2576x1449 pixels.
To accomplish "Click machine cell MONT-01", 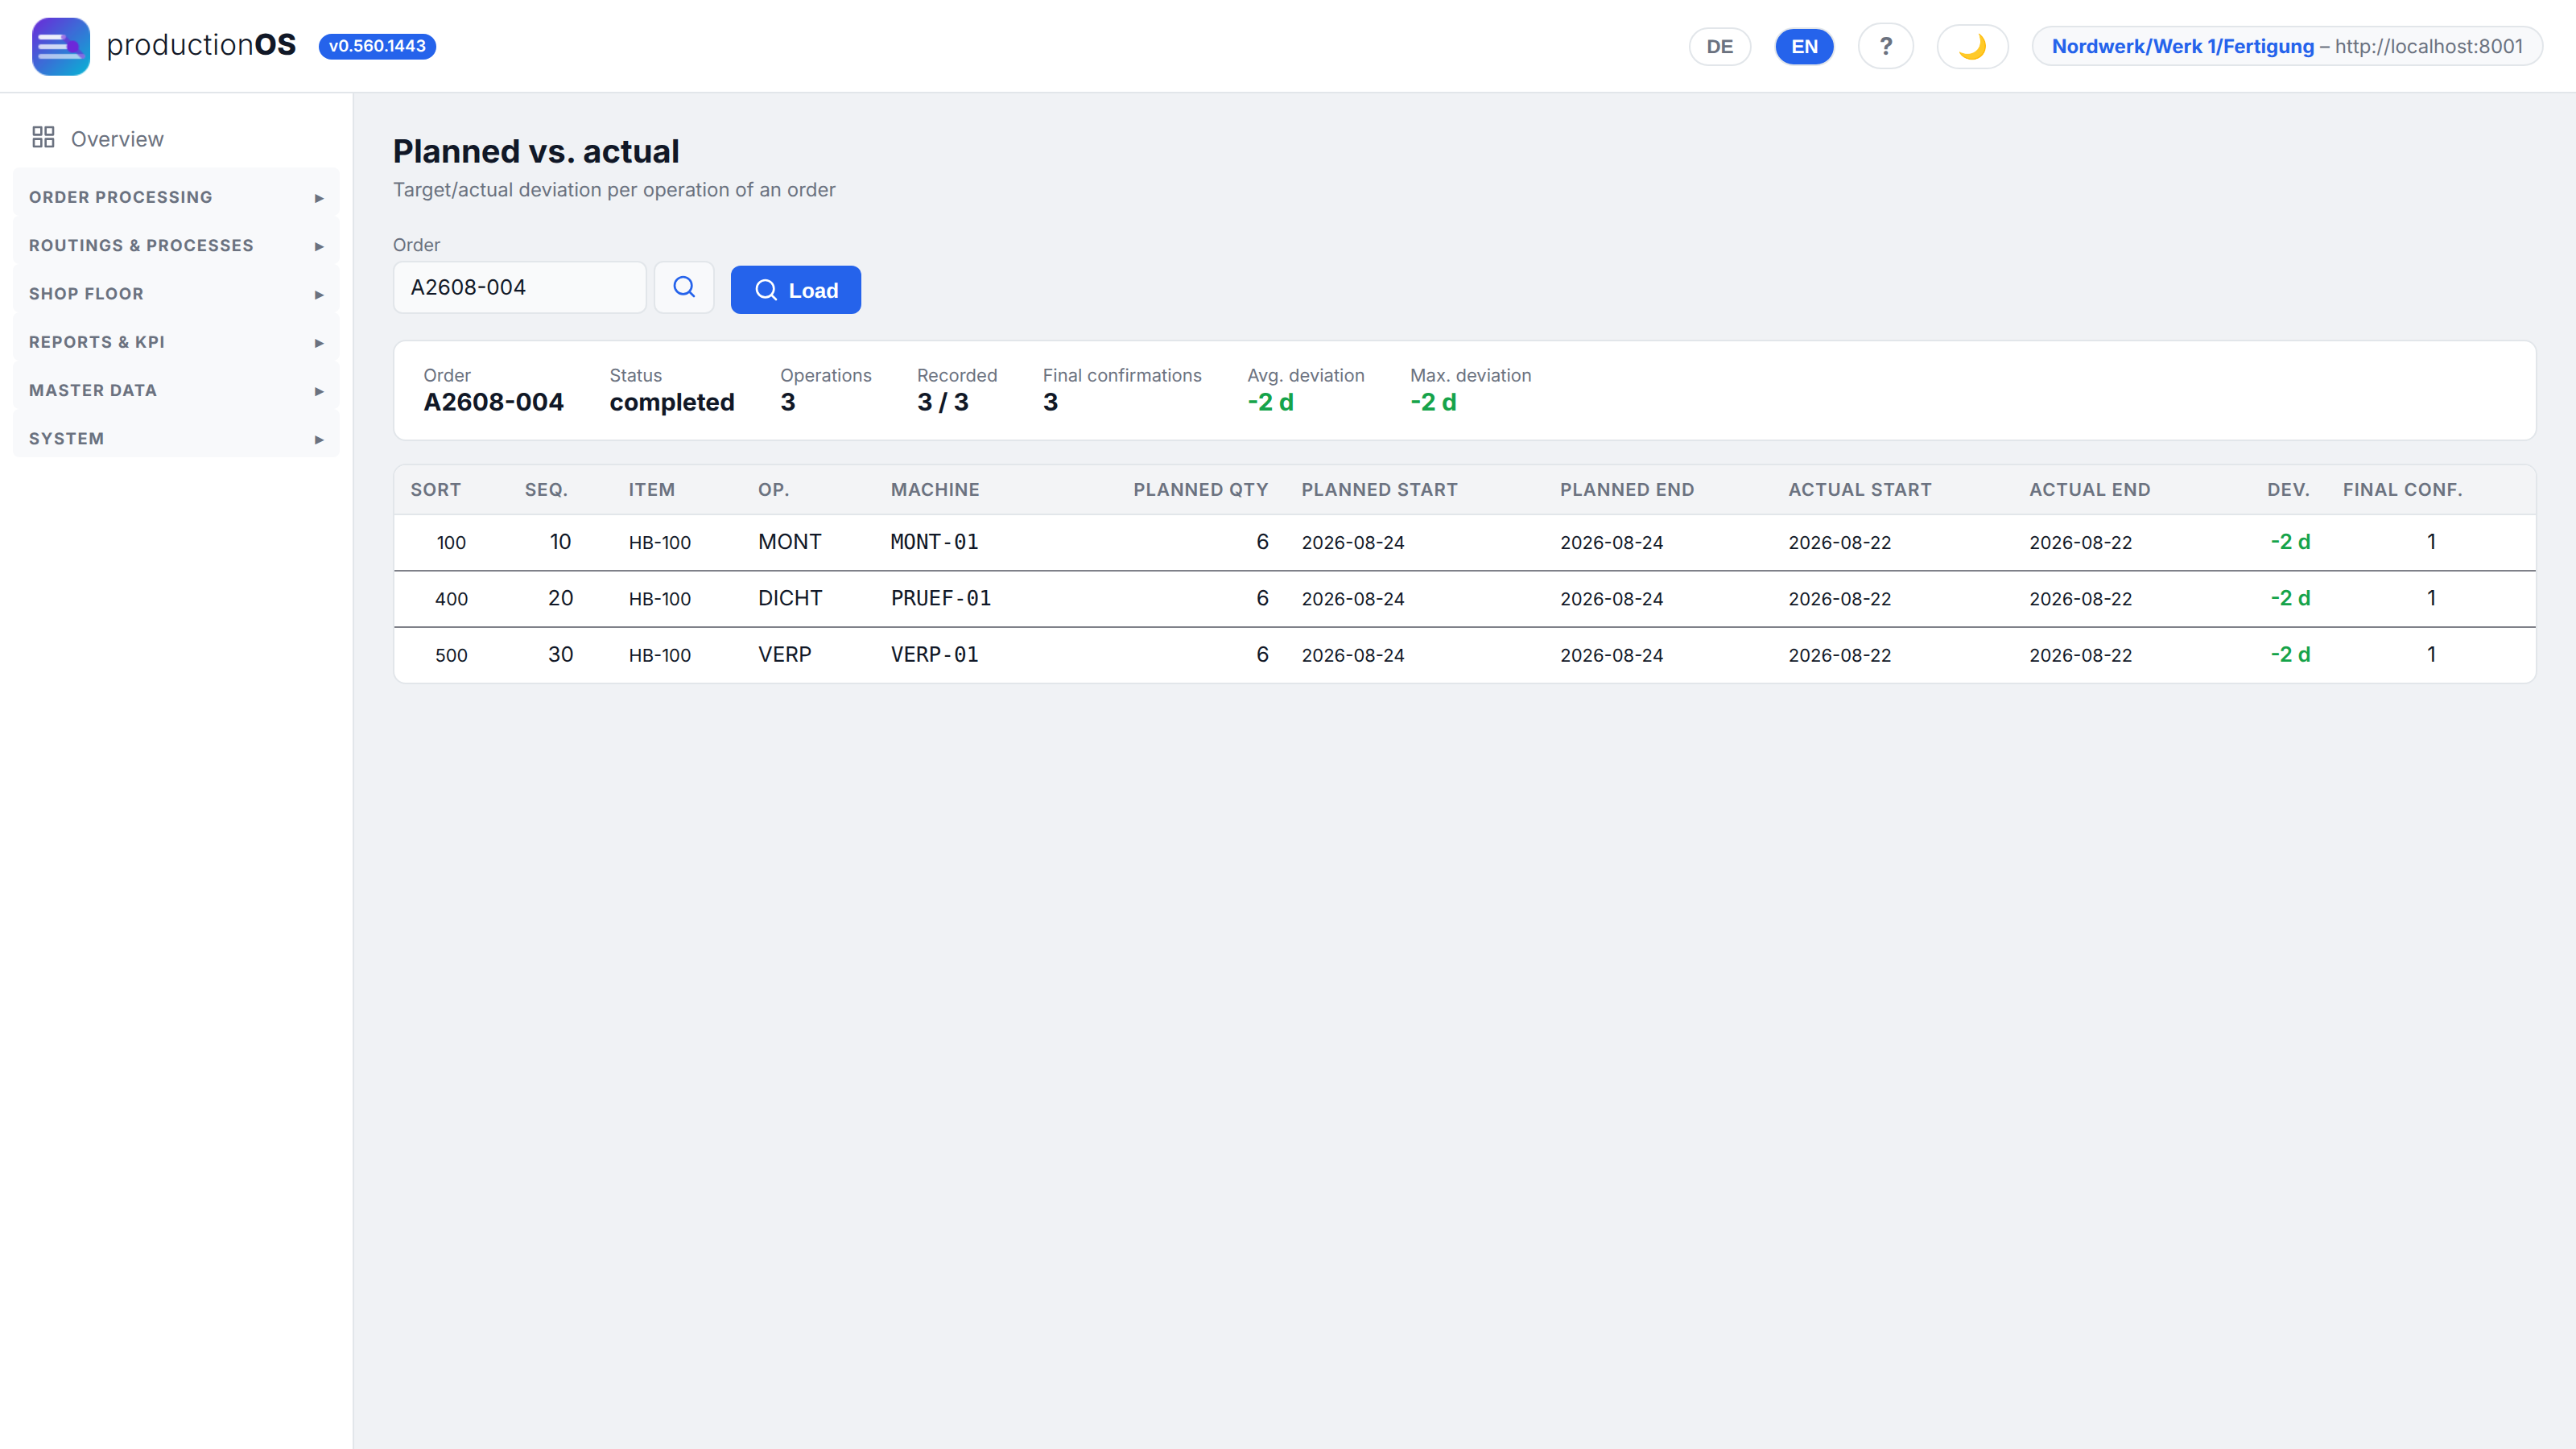I will 934,542.
